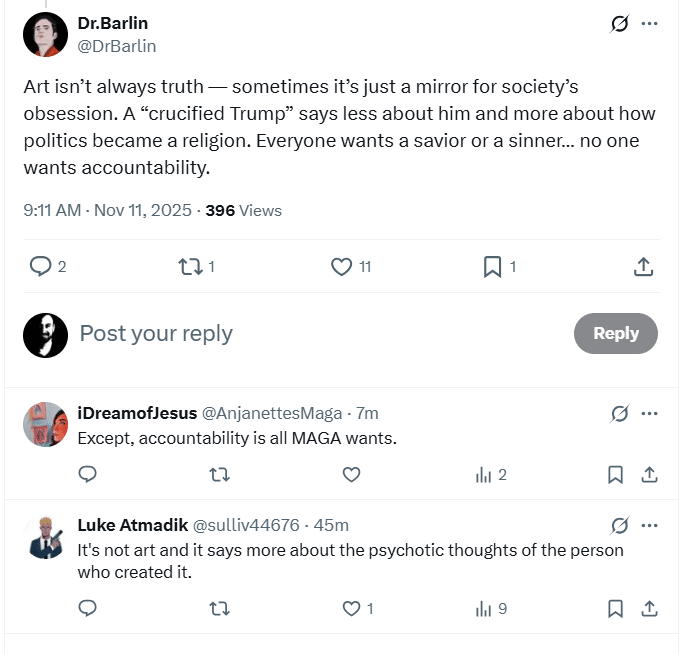Click Grok icon on Dr.Barlin's post
The width and height of the screenshot is (698, 653).
click(620, 24)
